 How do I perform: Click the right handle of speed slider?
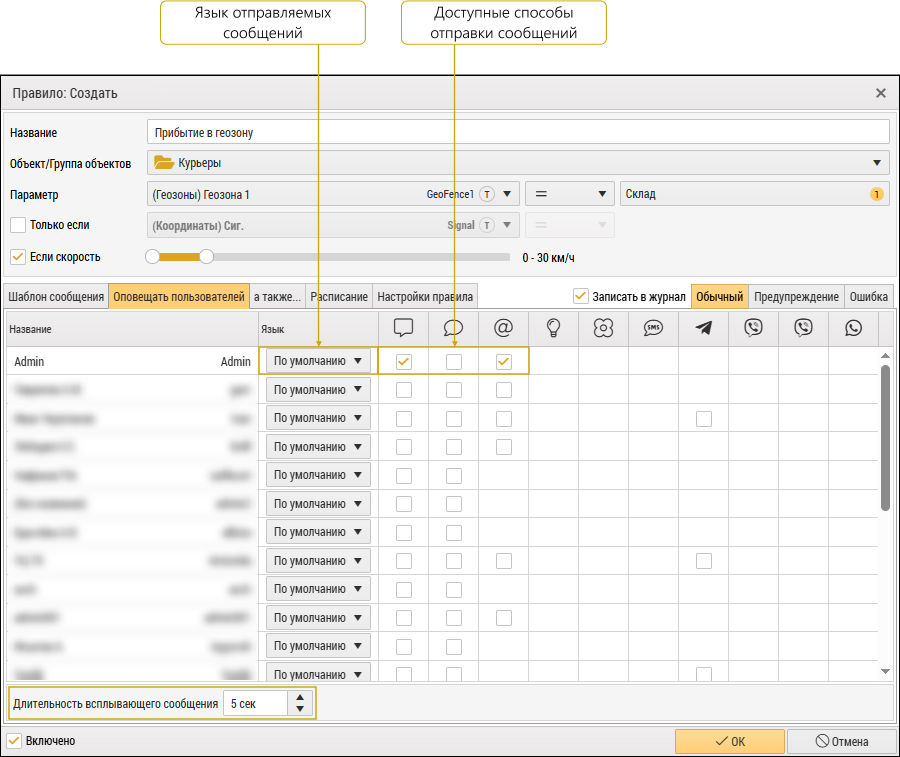point(206,257)
